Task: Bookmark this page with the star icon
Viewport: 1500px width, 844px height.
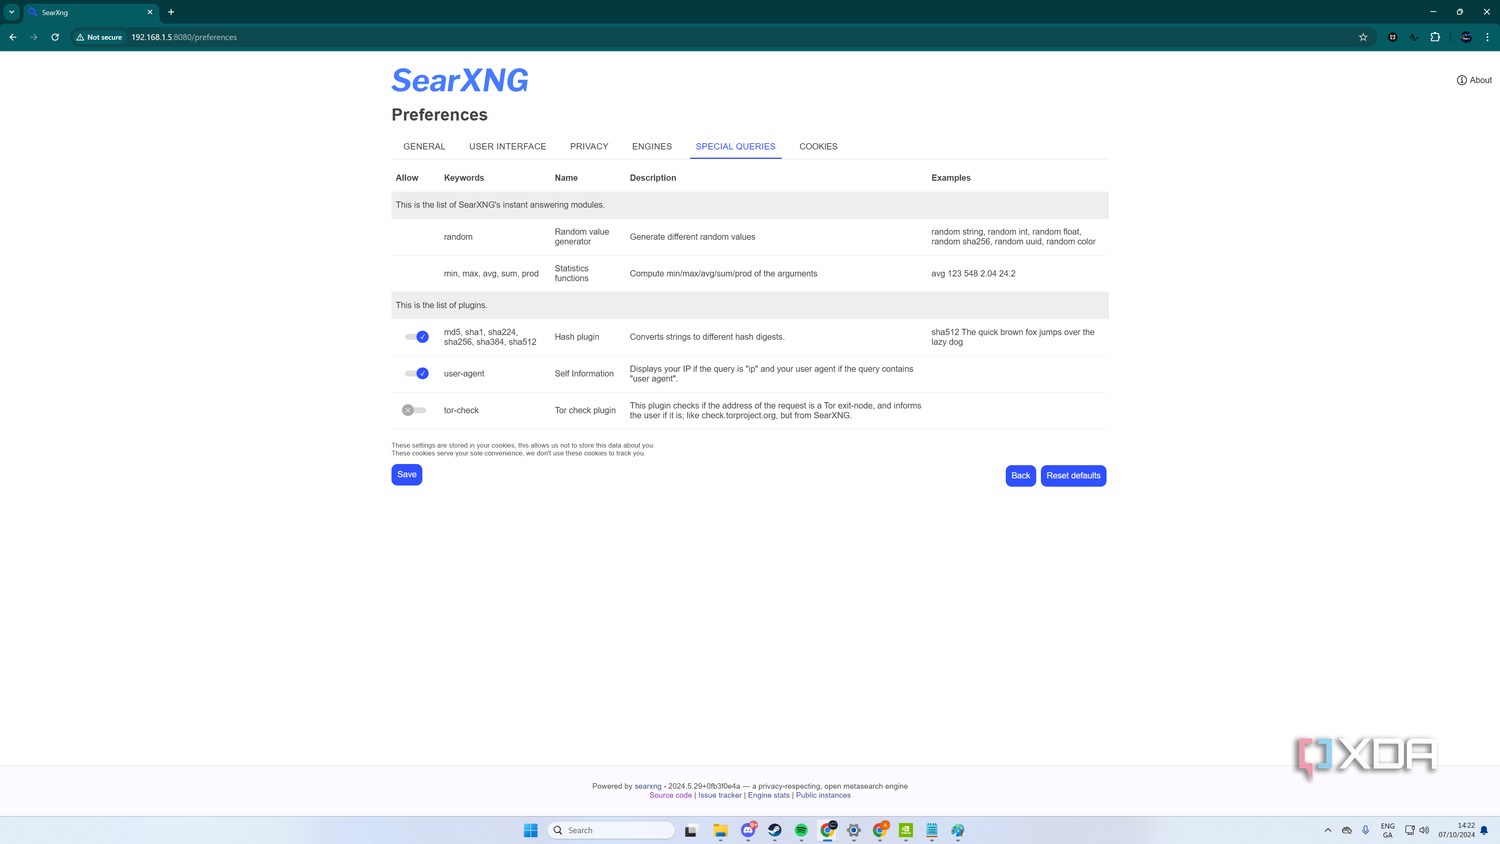Action: tap(1363, 37)
